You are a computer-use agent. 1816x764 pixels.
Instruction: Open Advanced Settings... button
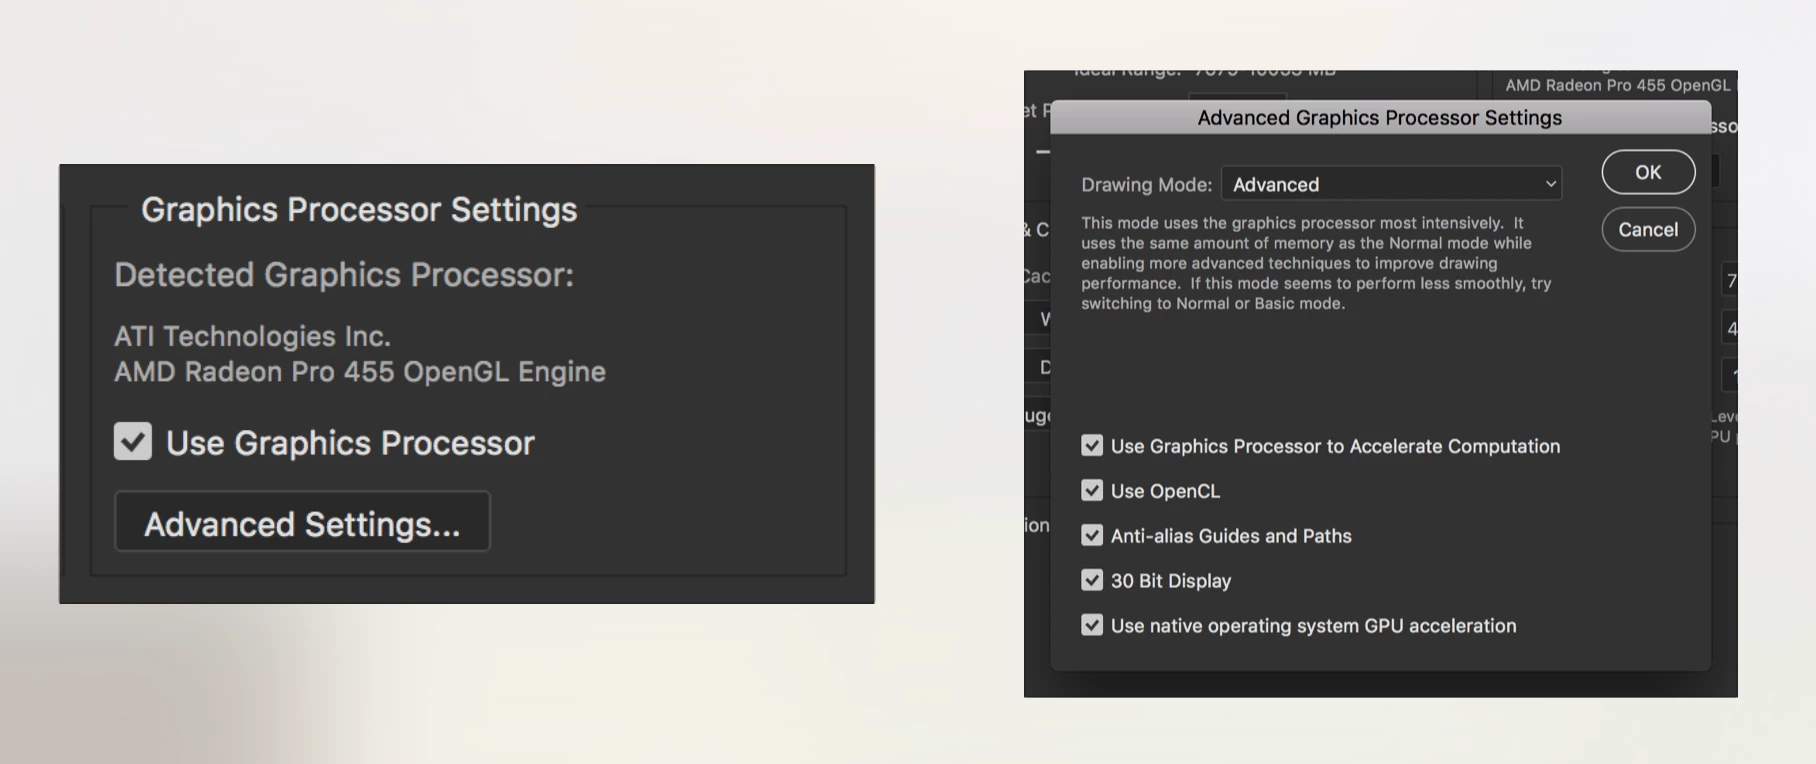click(x=302, y=521)
